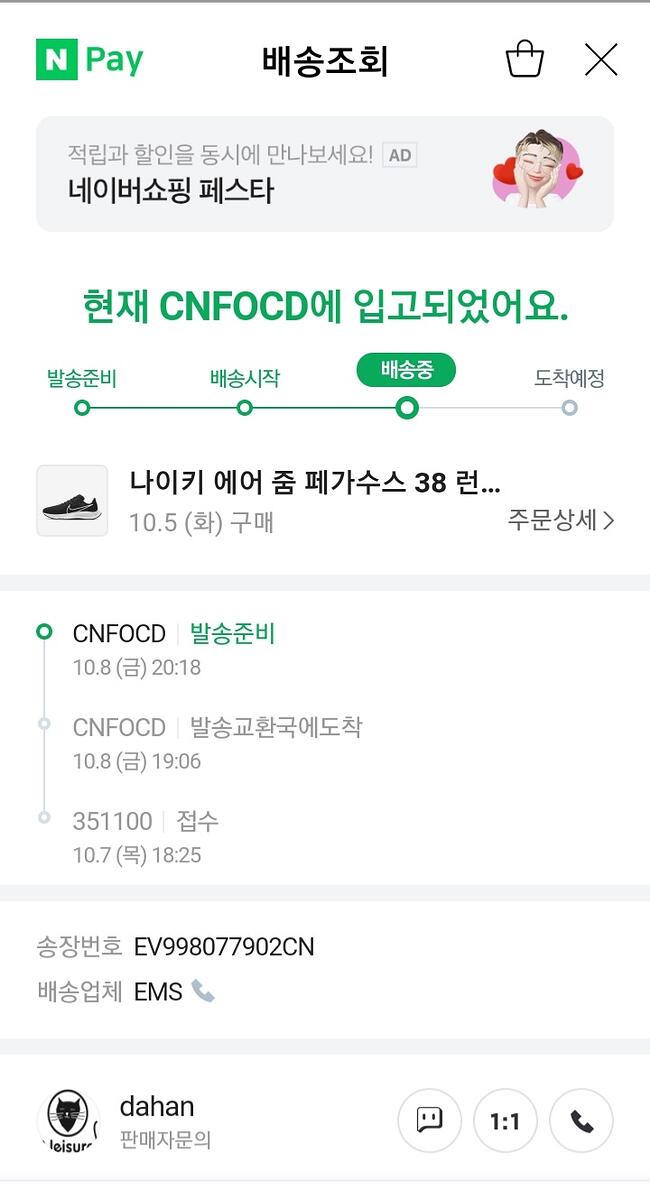
Task: Close the delivery tracking page
Action: click(601, 60)
